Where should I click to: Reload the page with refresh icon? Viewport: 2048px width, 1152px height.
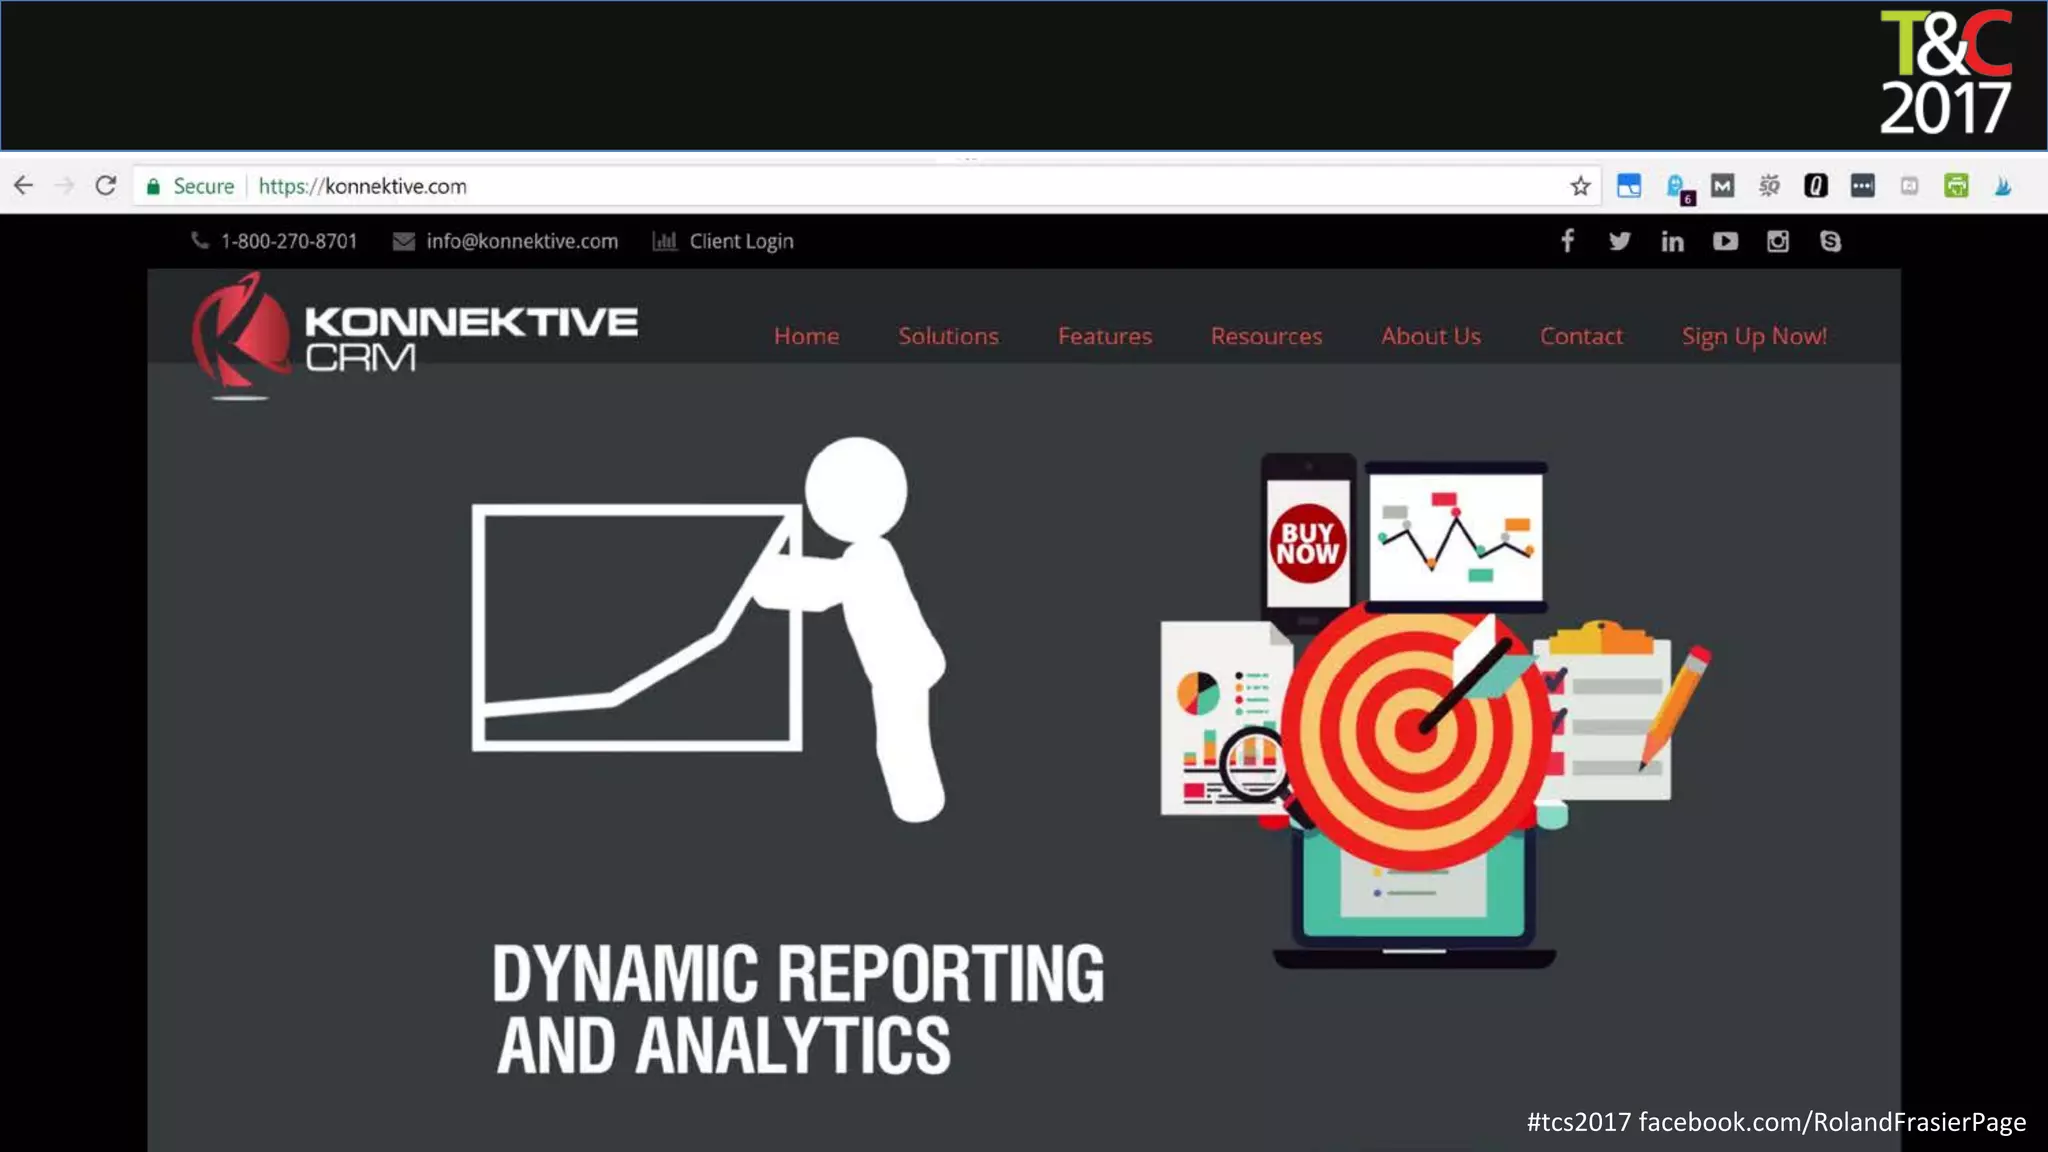[x=106, y=186]
